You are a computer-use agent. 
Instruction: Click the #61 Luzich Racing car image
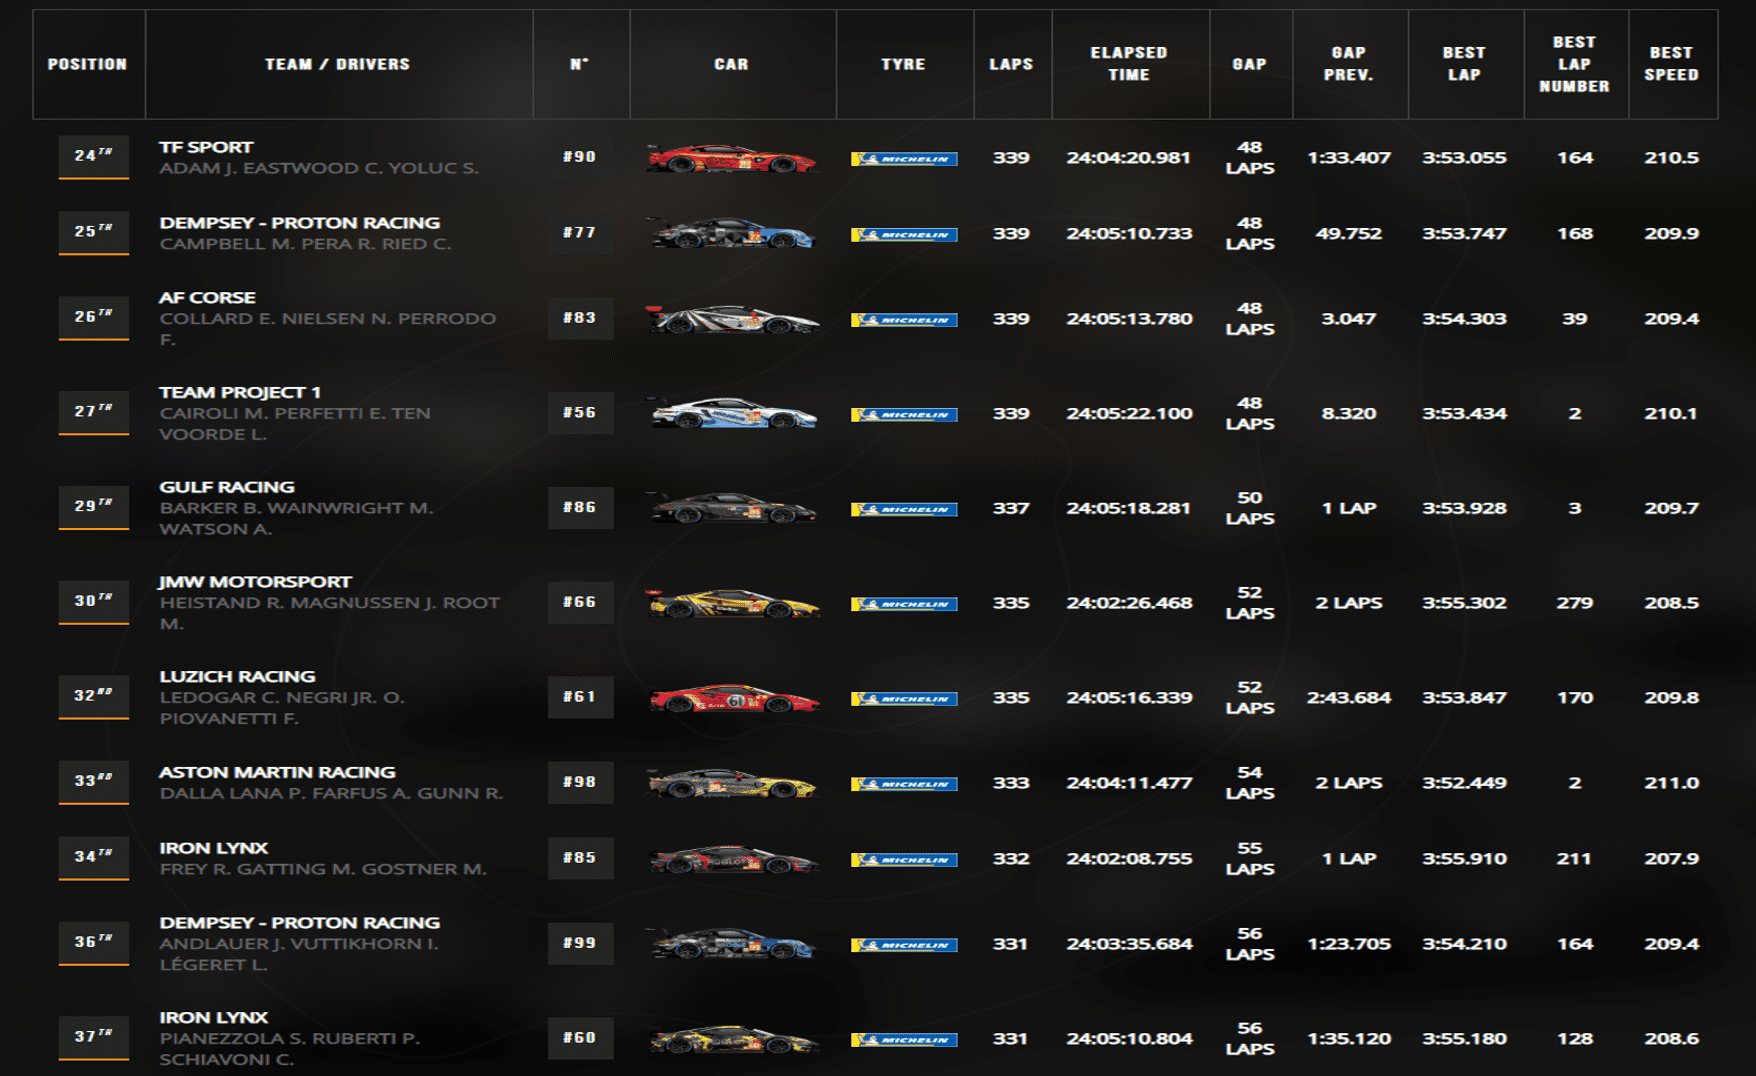[732, 698]
